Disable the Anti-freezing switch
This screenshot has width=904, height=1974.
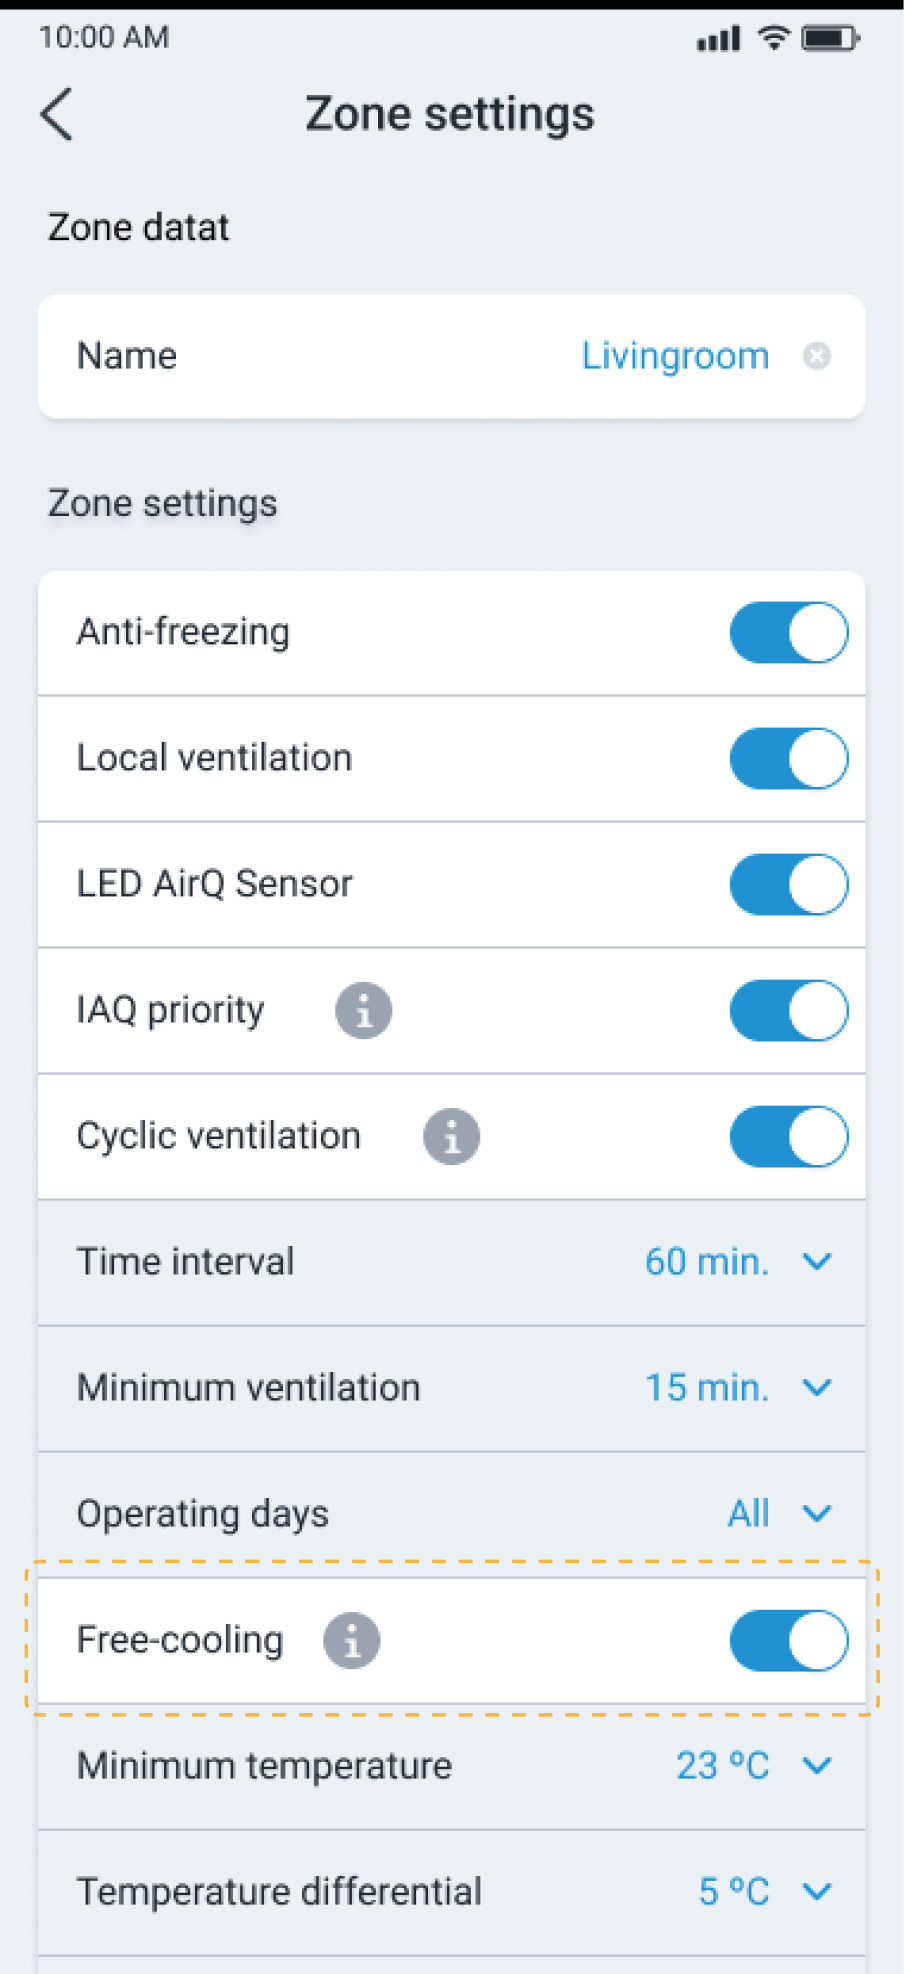(789, 632)
